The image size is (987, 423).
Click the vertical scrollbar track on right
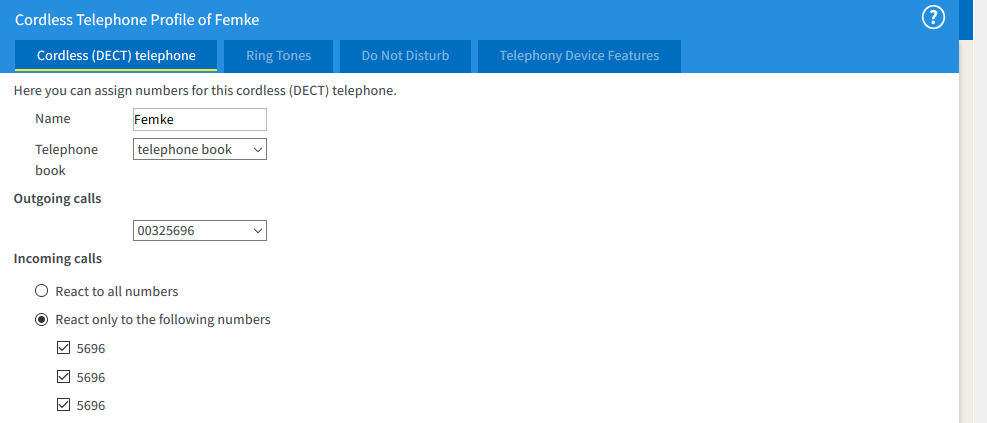point(966,250)
